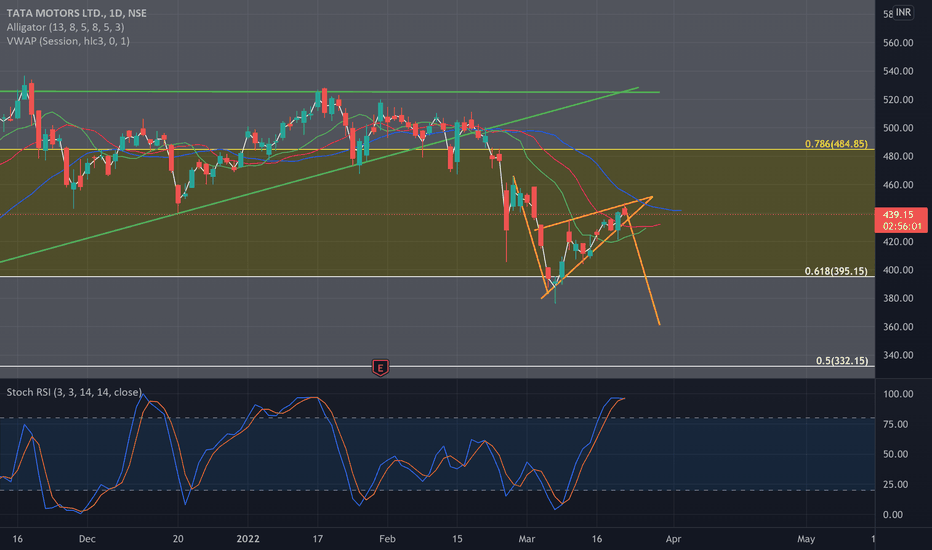Click the 560.00 price axis value
Screen dimensions: 932x550
point(898,43)
